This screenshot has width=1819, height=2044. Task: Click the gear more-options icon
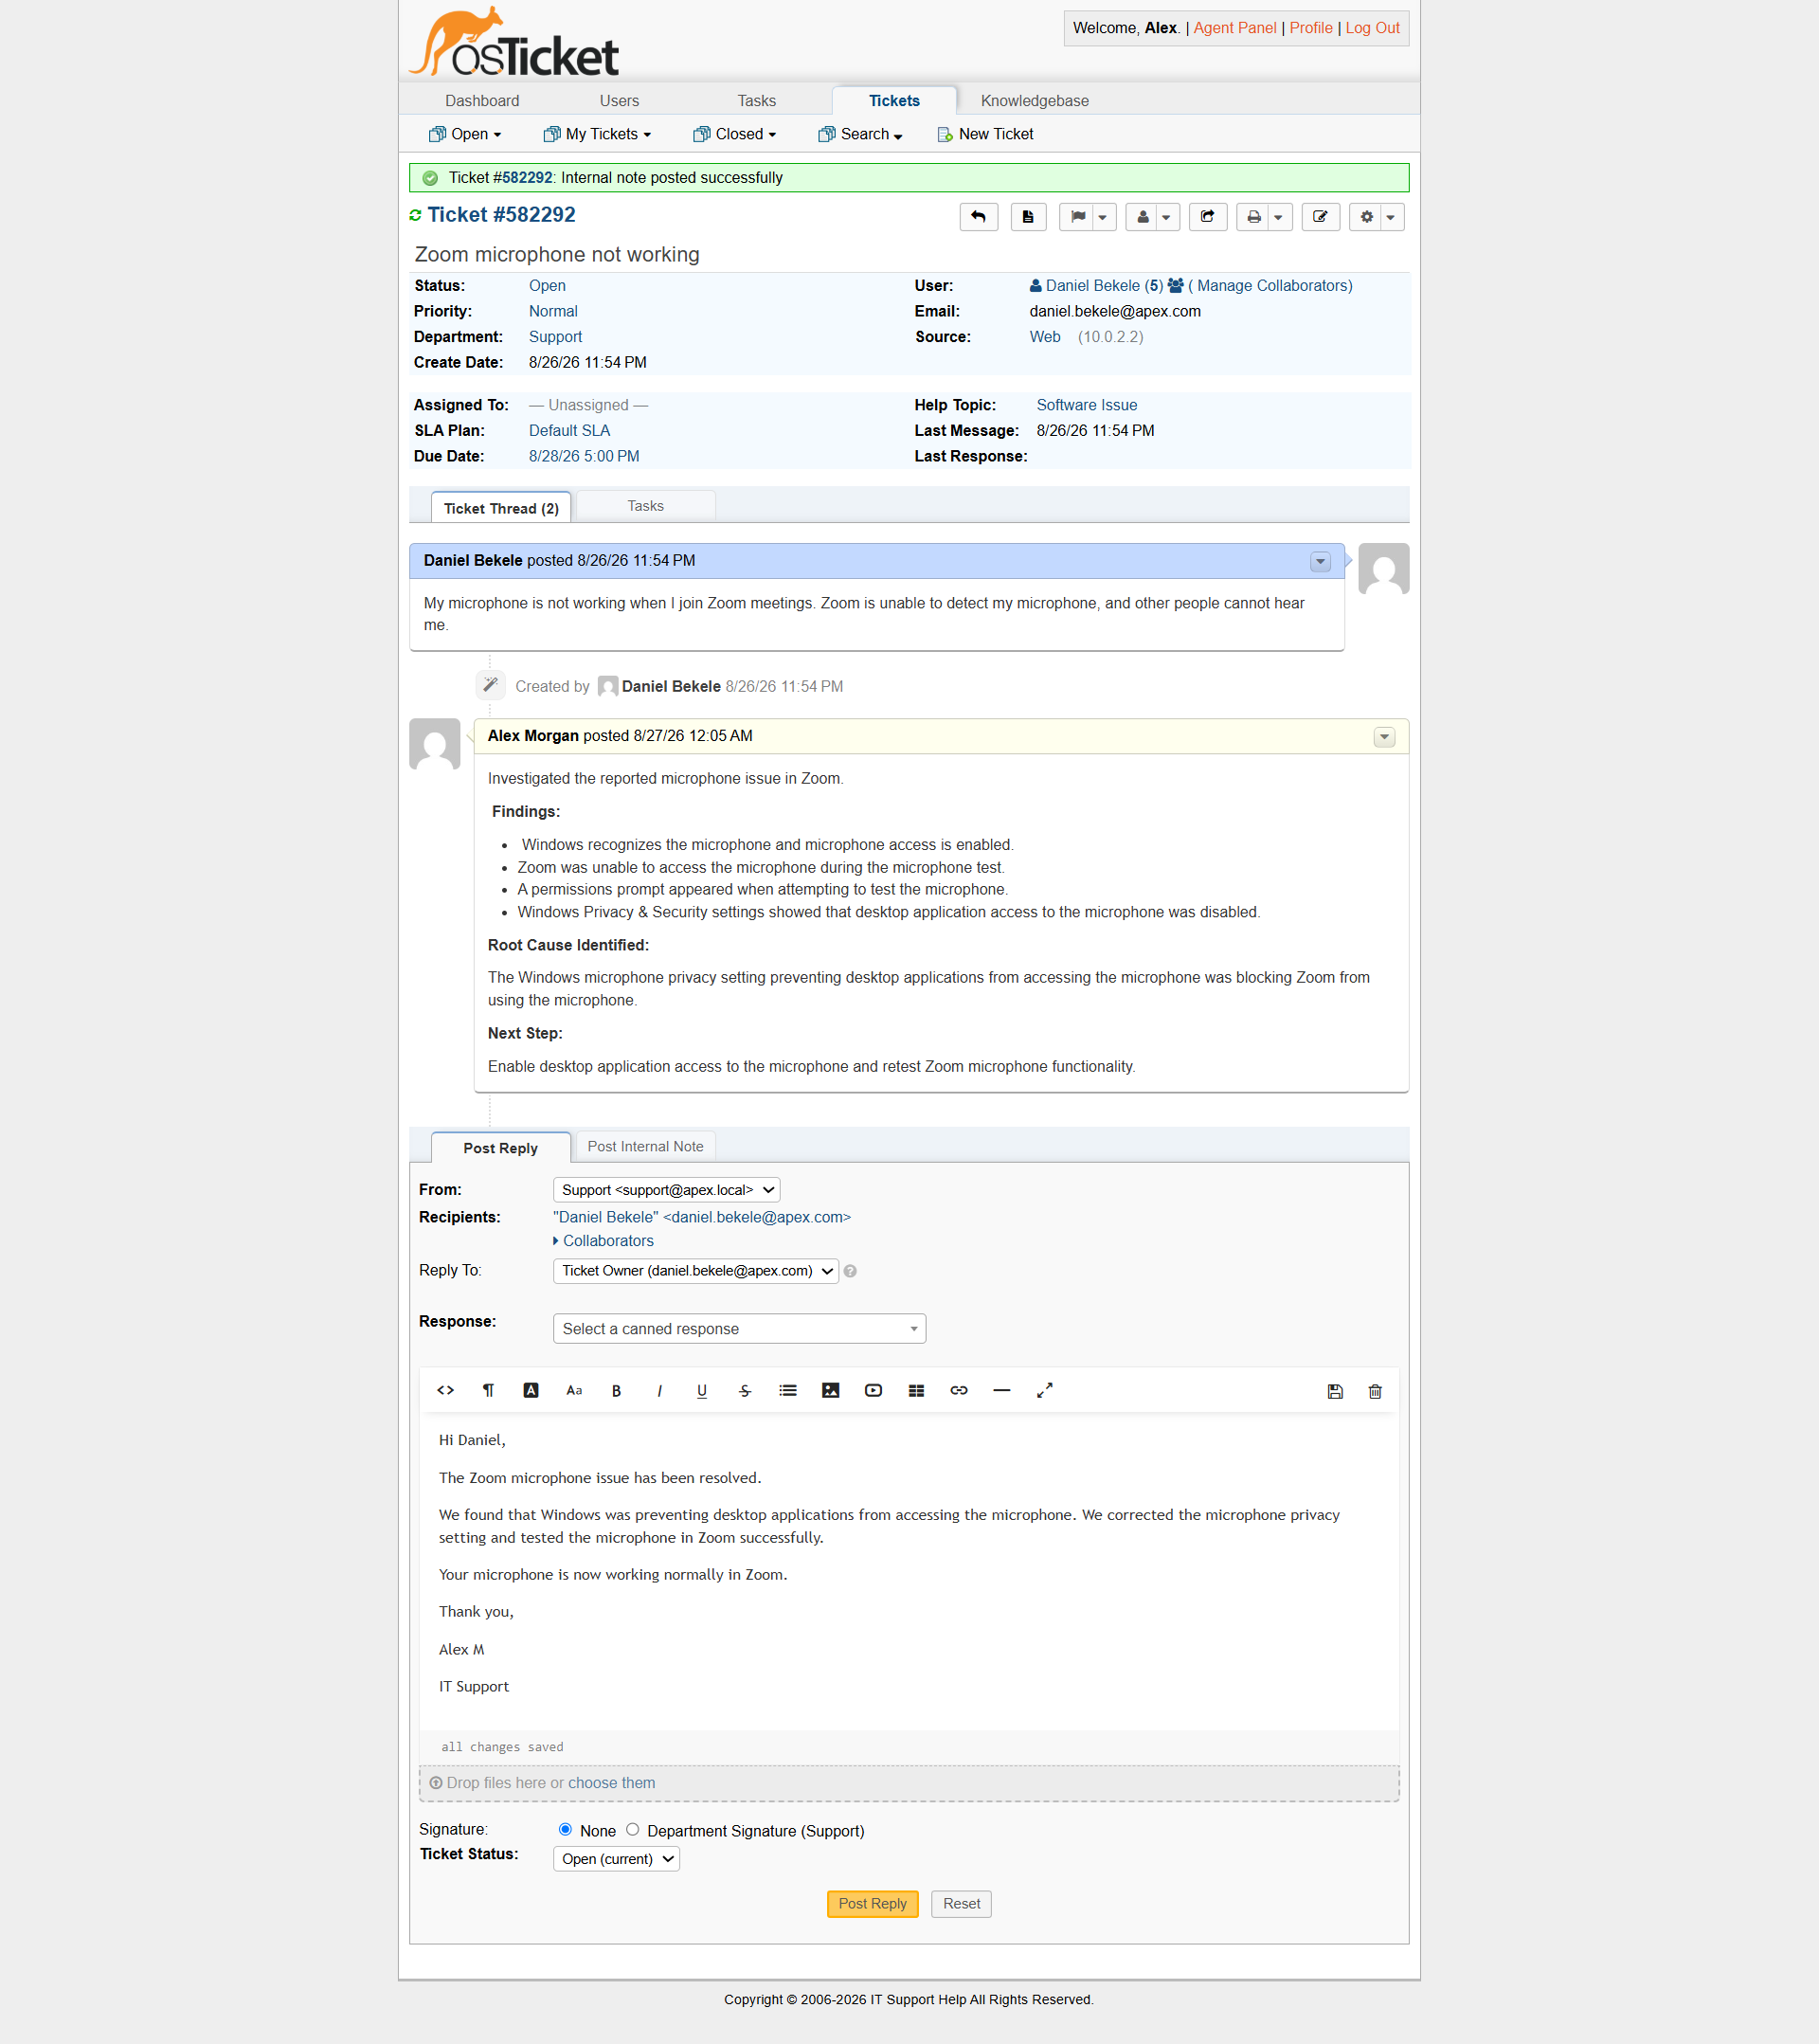[x=1366, y=217]
